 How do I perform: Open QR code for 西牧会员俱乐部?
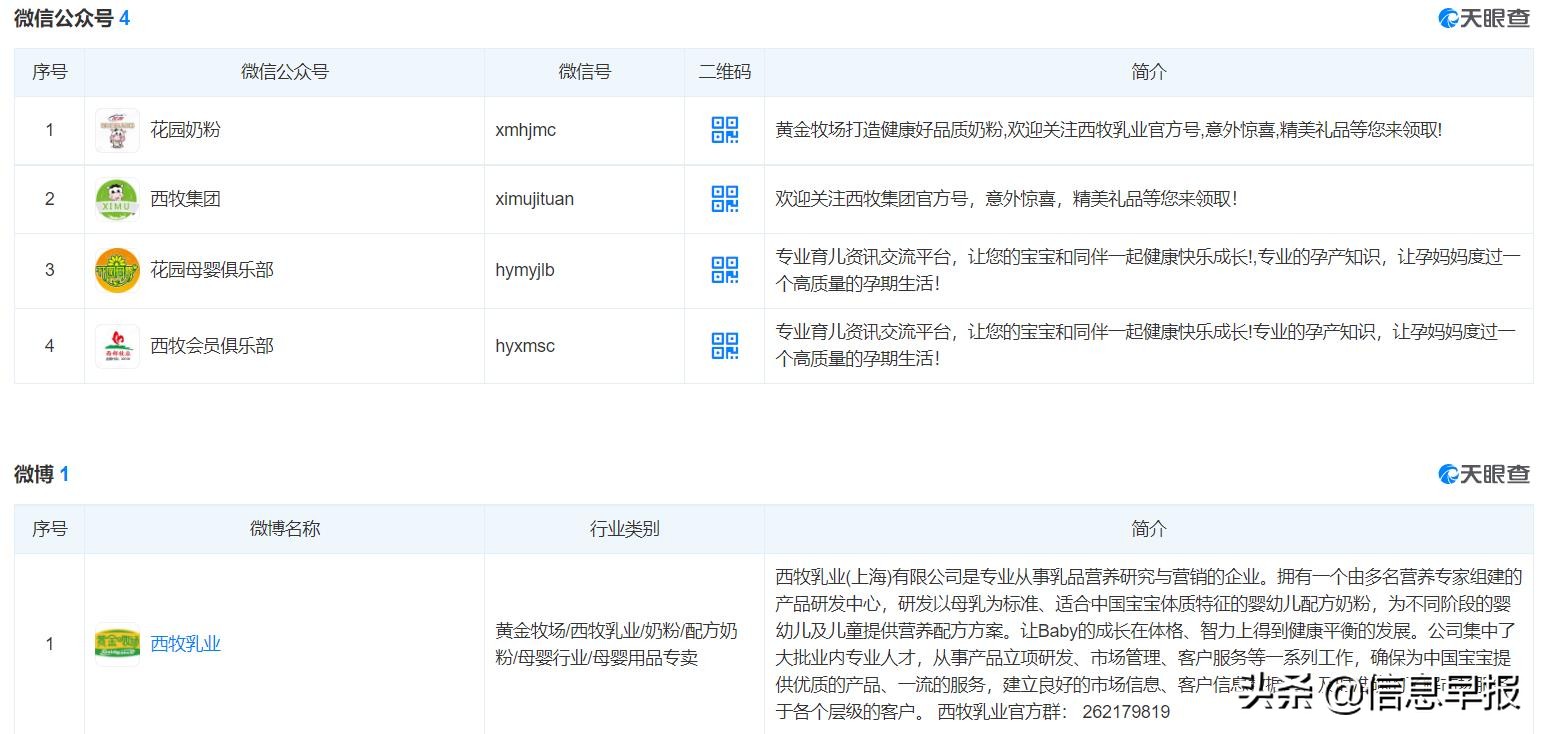(724, 346)
